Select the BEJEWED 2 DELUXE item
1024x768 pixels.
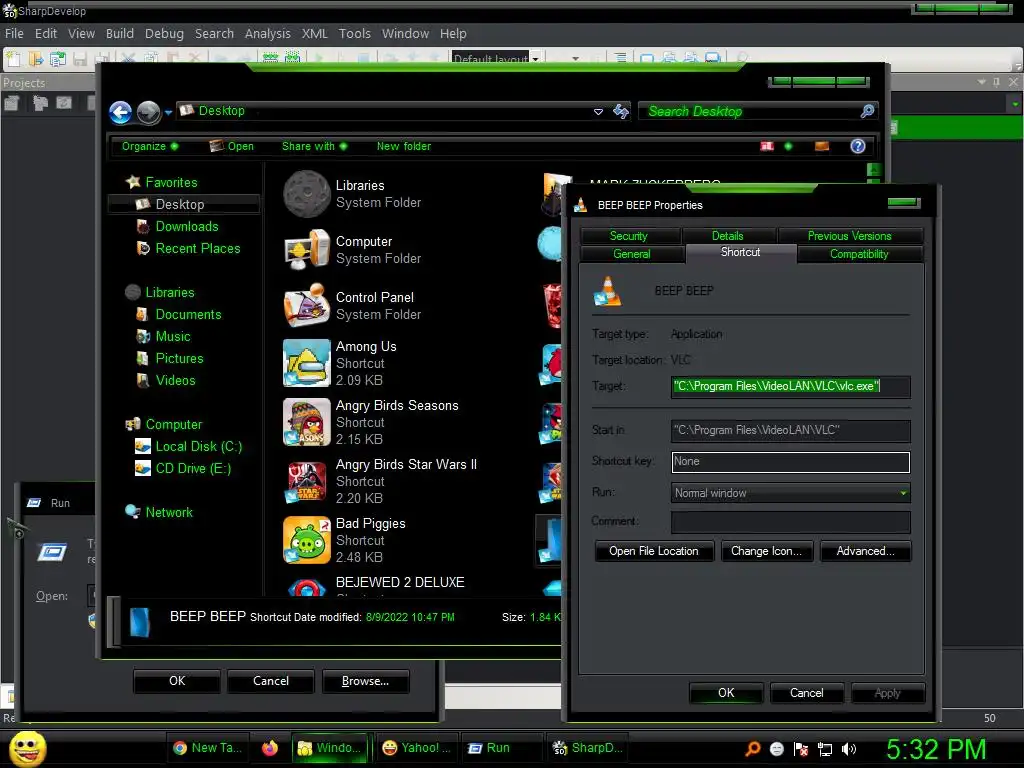(400, 583)
